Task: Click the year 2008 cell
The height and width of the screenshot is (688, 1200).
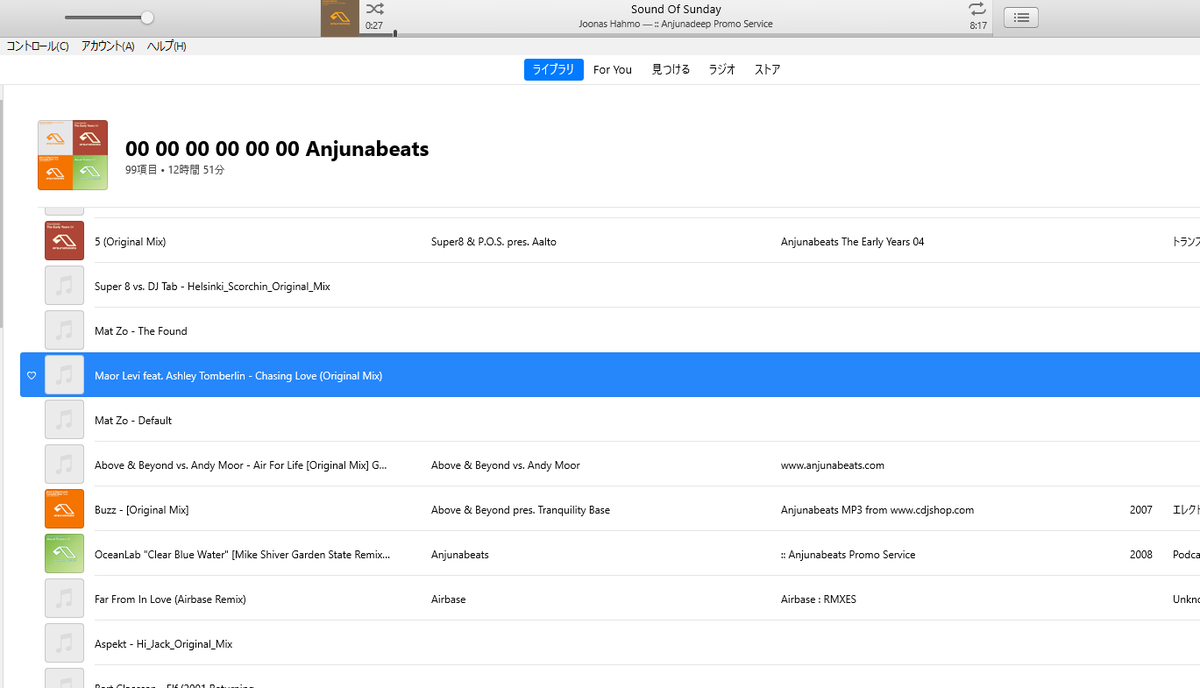Action: (1141, 554)
